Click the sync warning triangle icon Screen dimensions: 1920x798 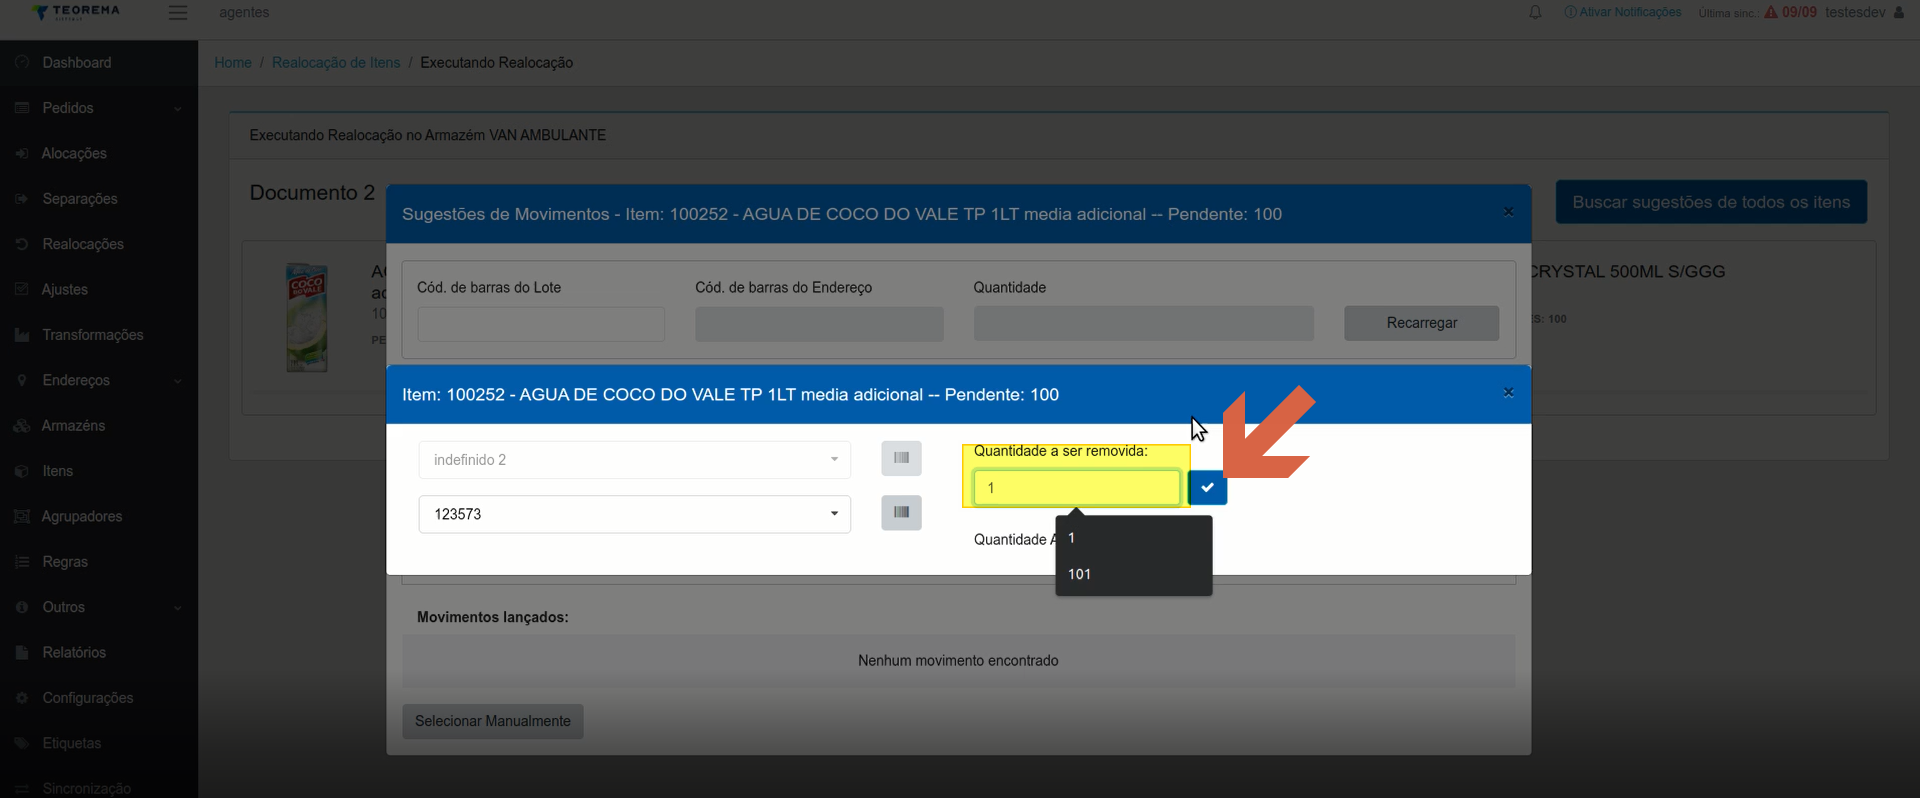tap(1771, 12)
